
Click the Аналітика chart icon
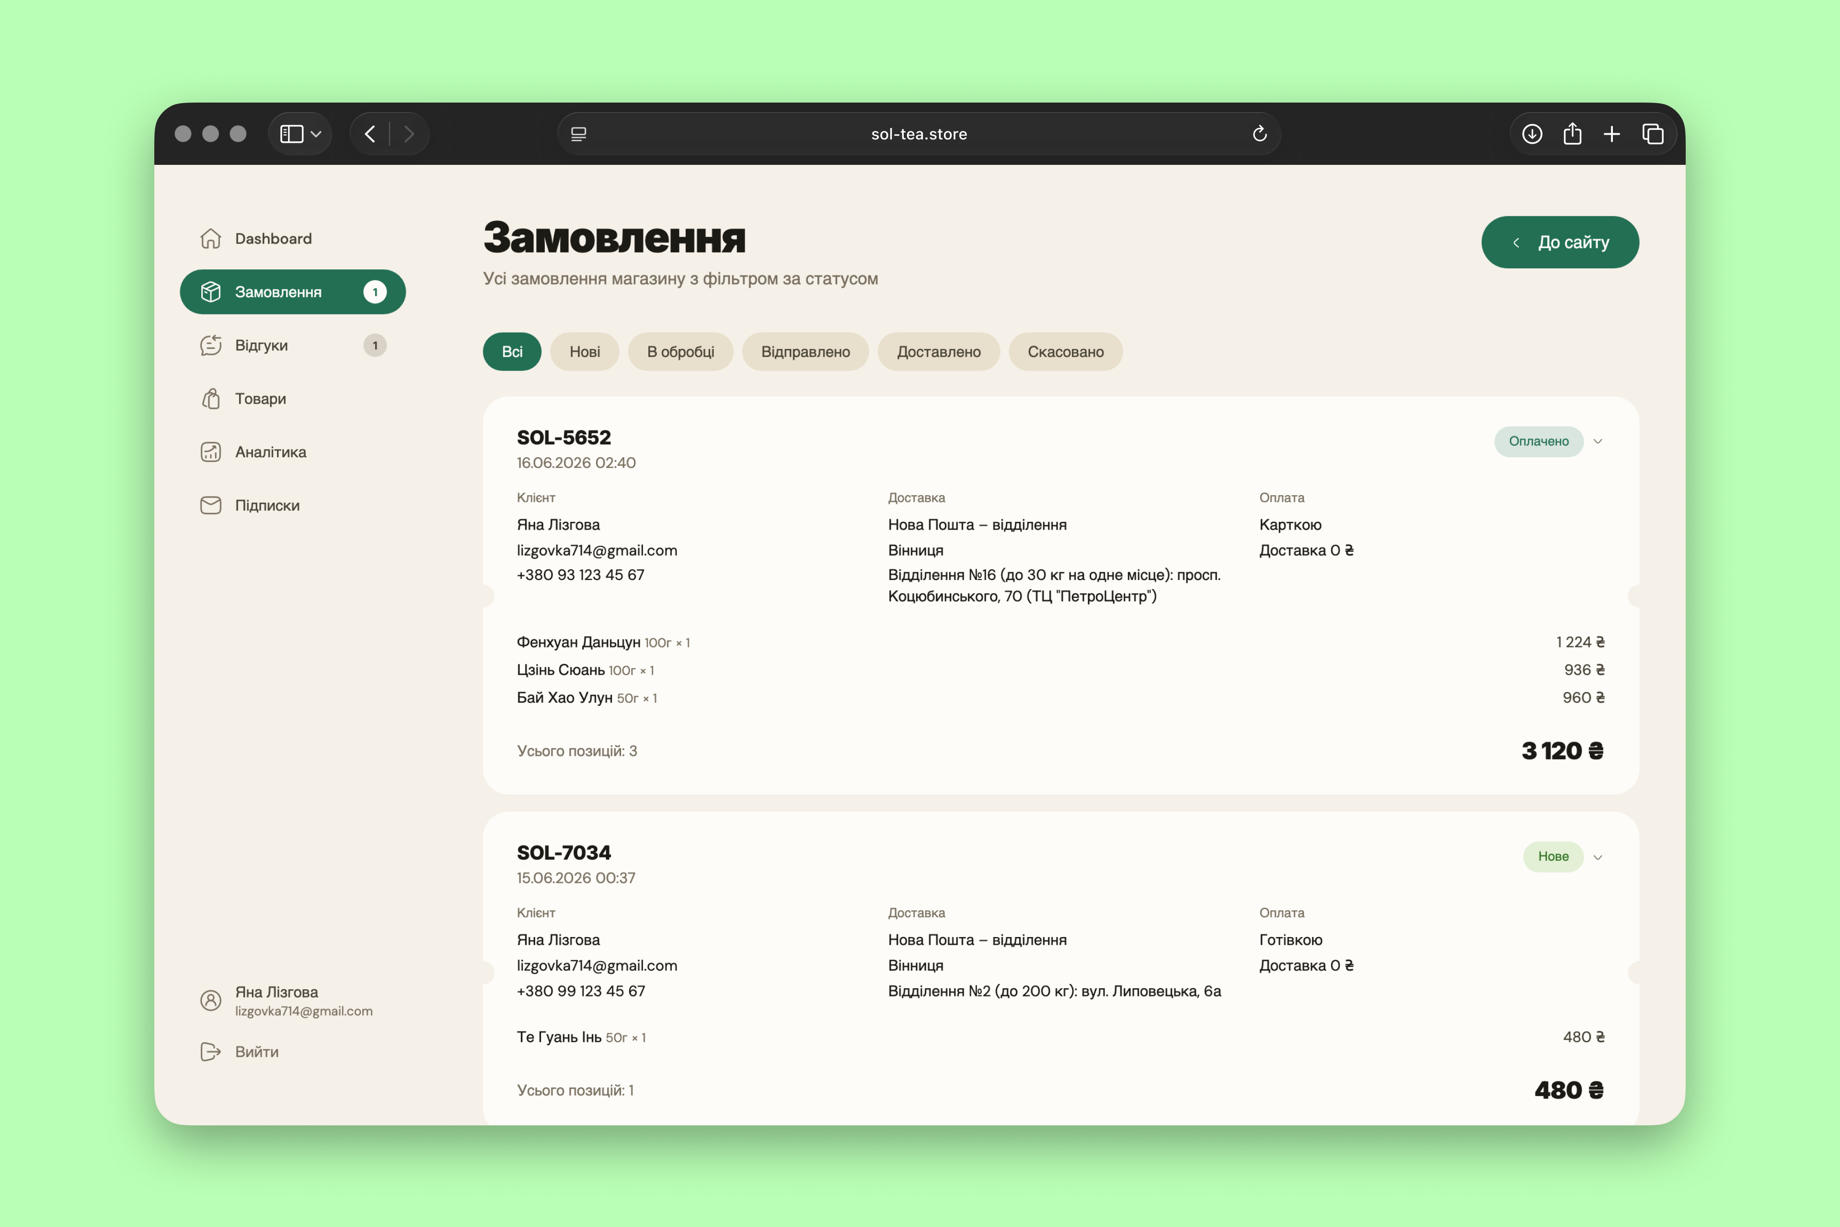click(210, 452)
